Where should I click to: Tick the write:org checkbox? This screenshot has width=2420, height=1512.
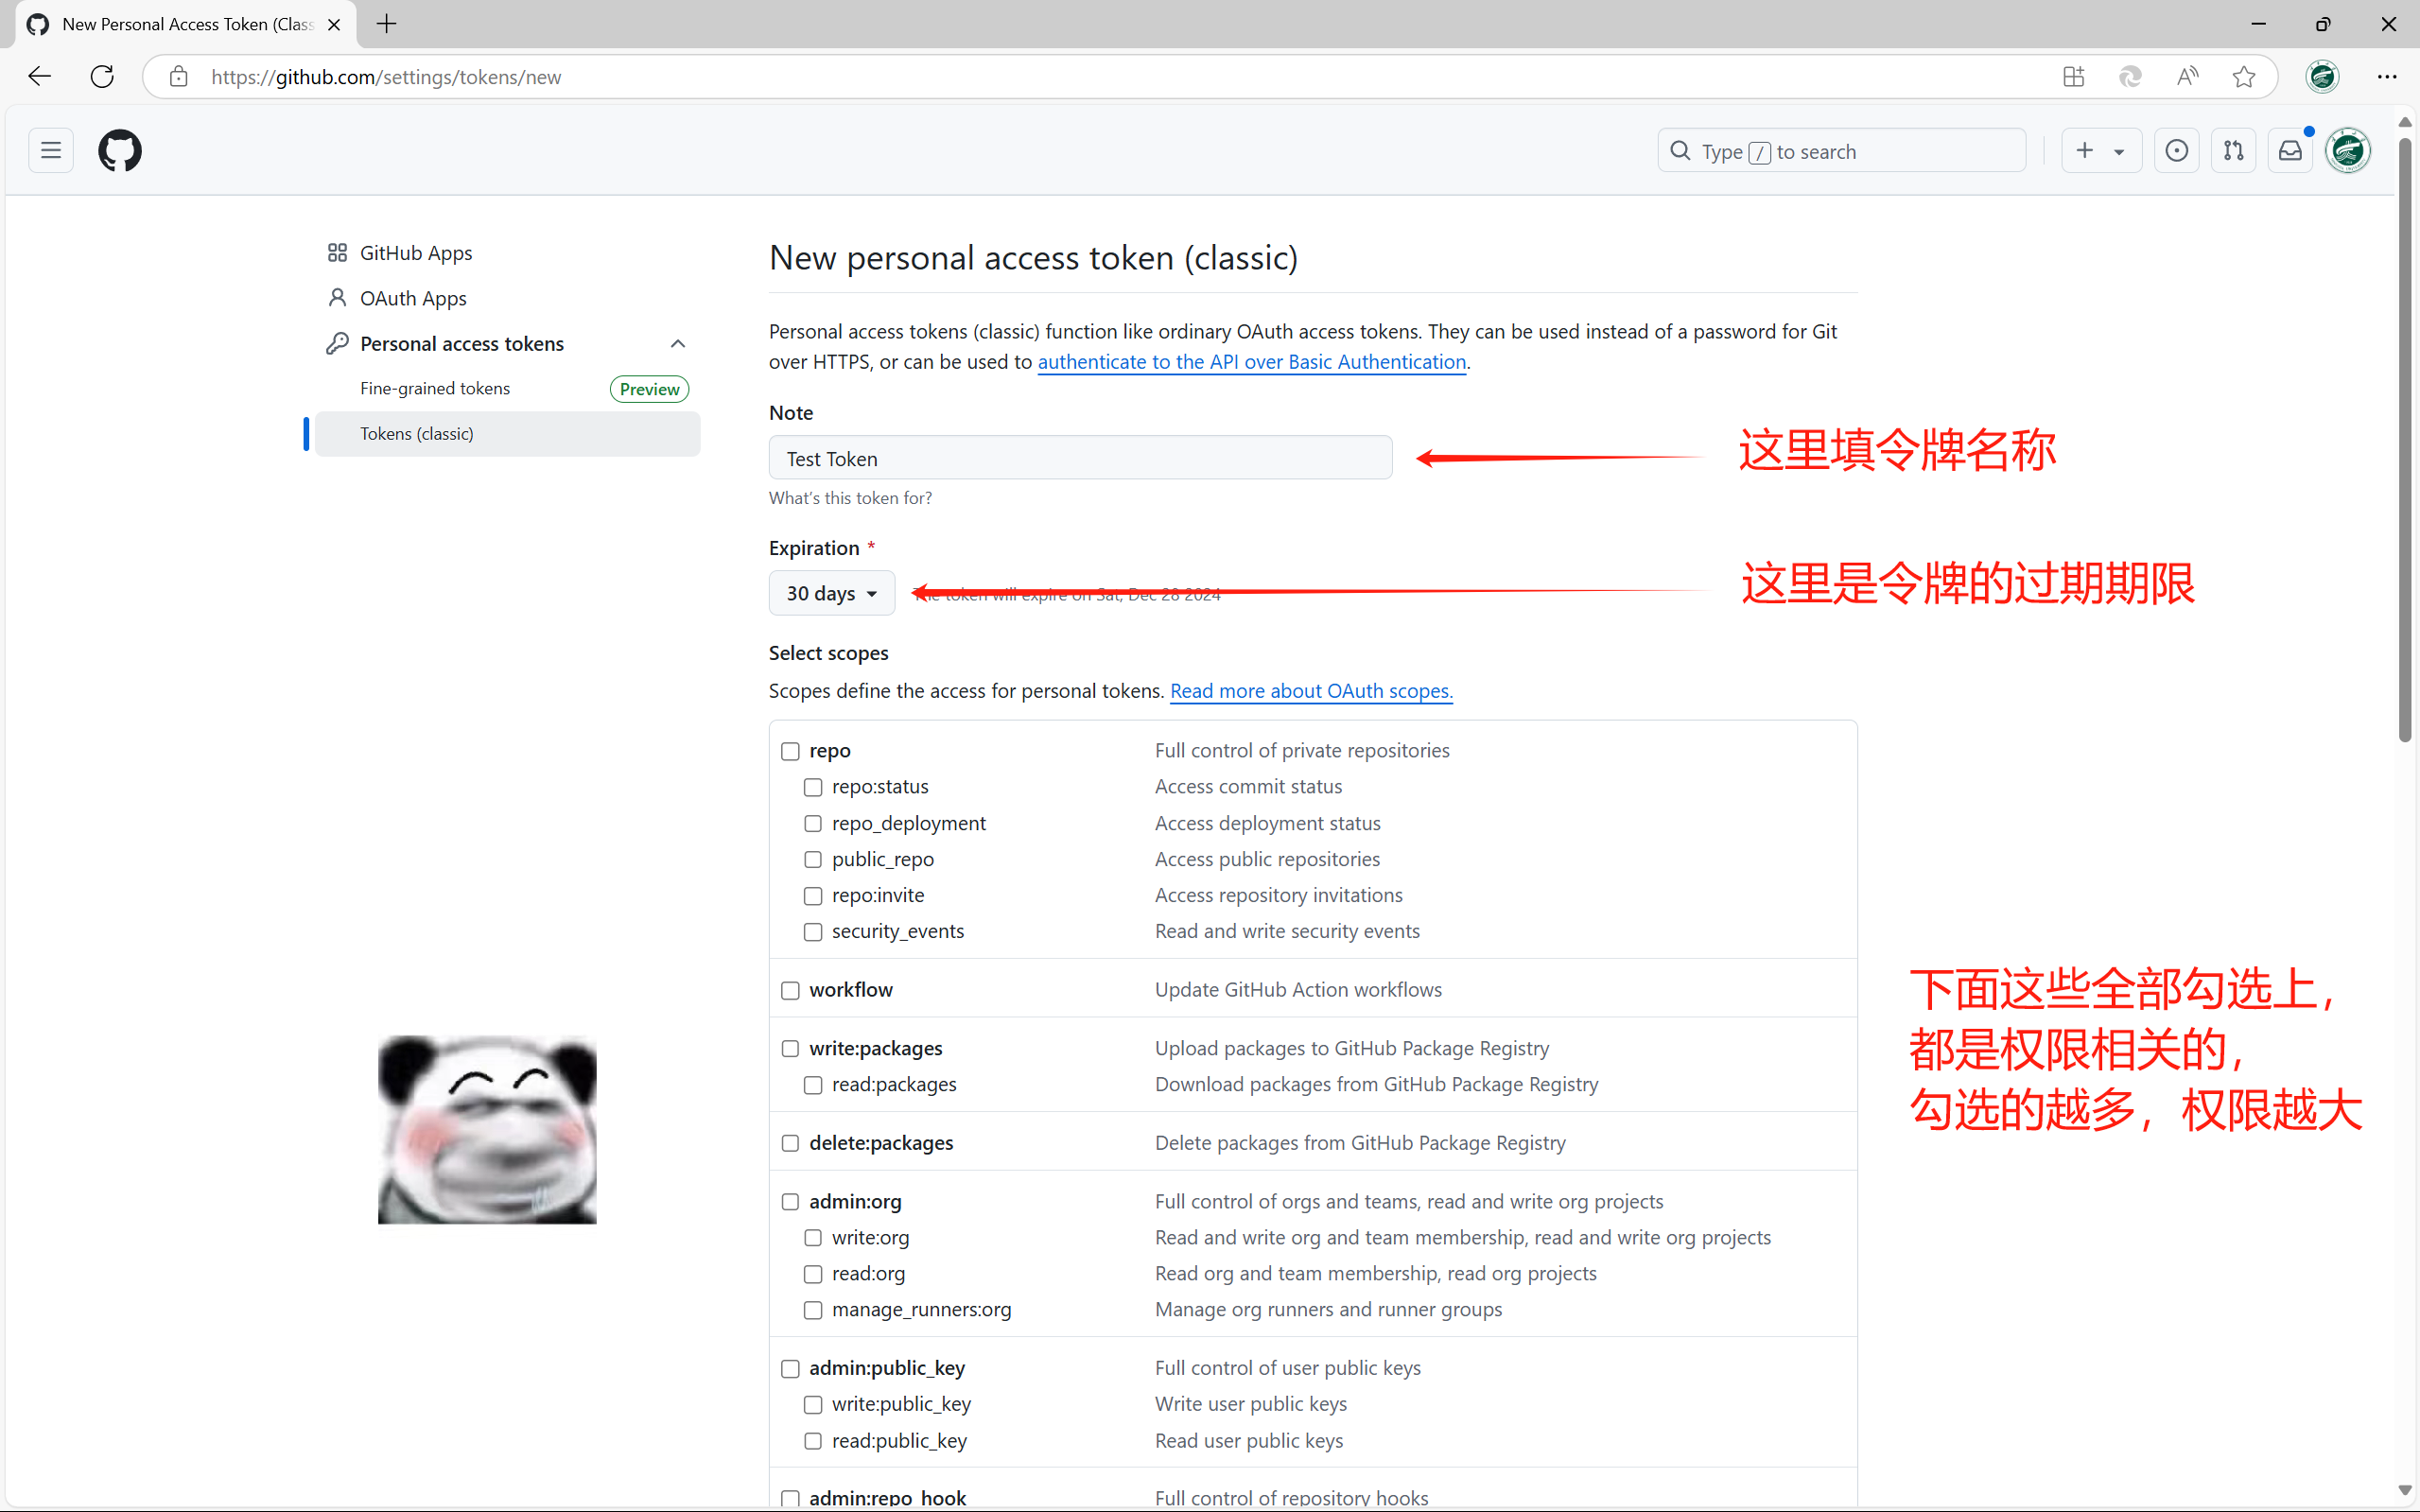tap(813, 1238)
